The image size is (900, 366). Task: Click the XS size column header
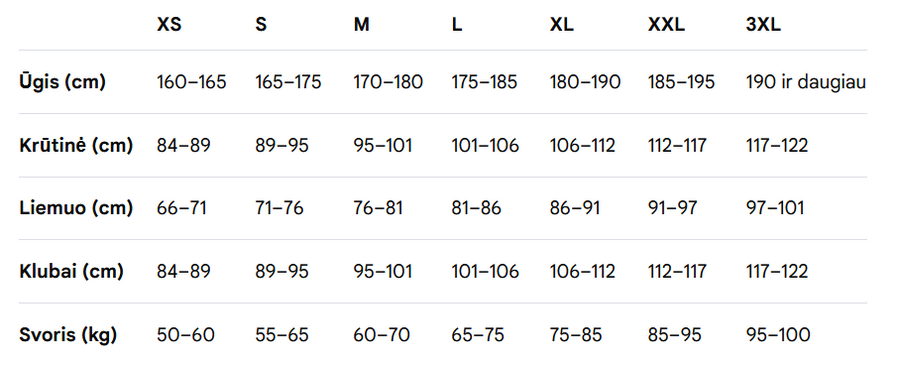169,25
